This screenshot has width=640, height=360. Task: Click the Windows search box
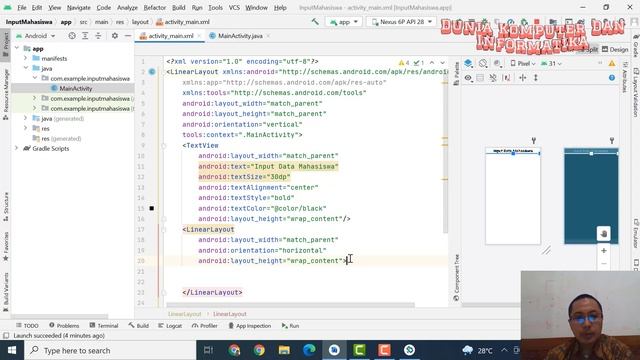[110, 350]
